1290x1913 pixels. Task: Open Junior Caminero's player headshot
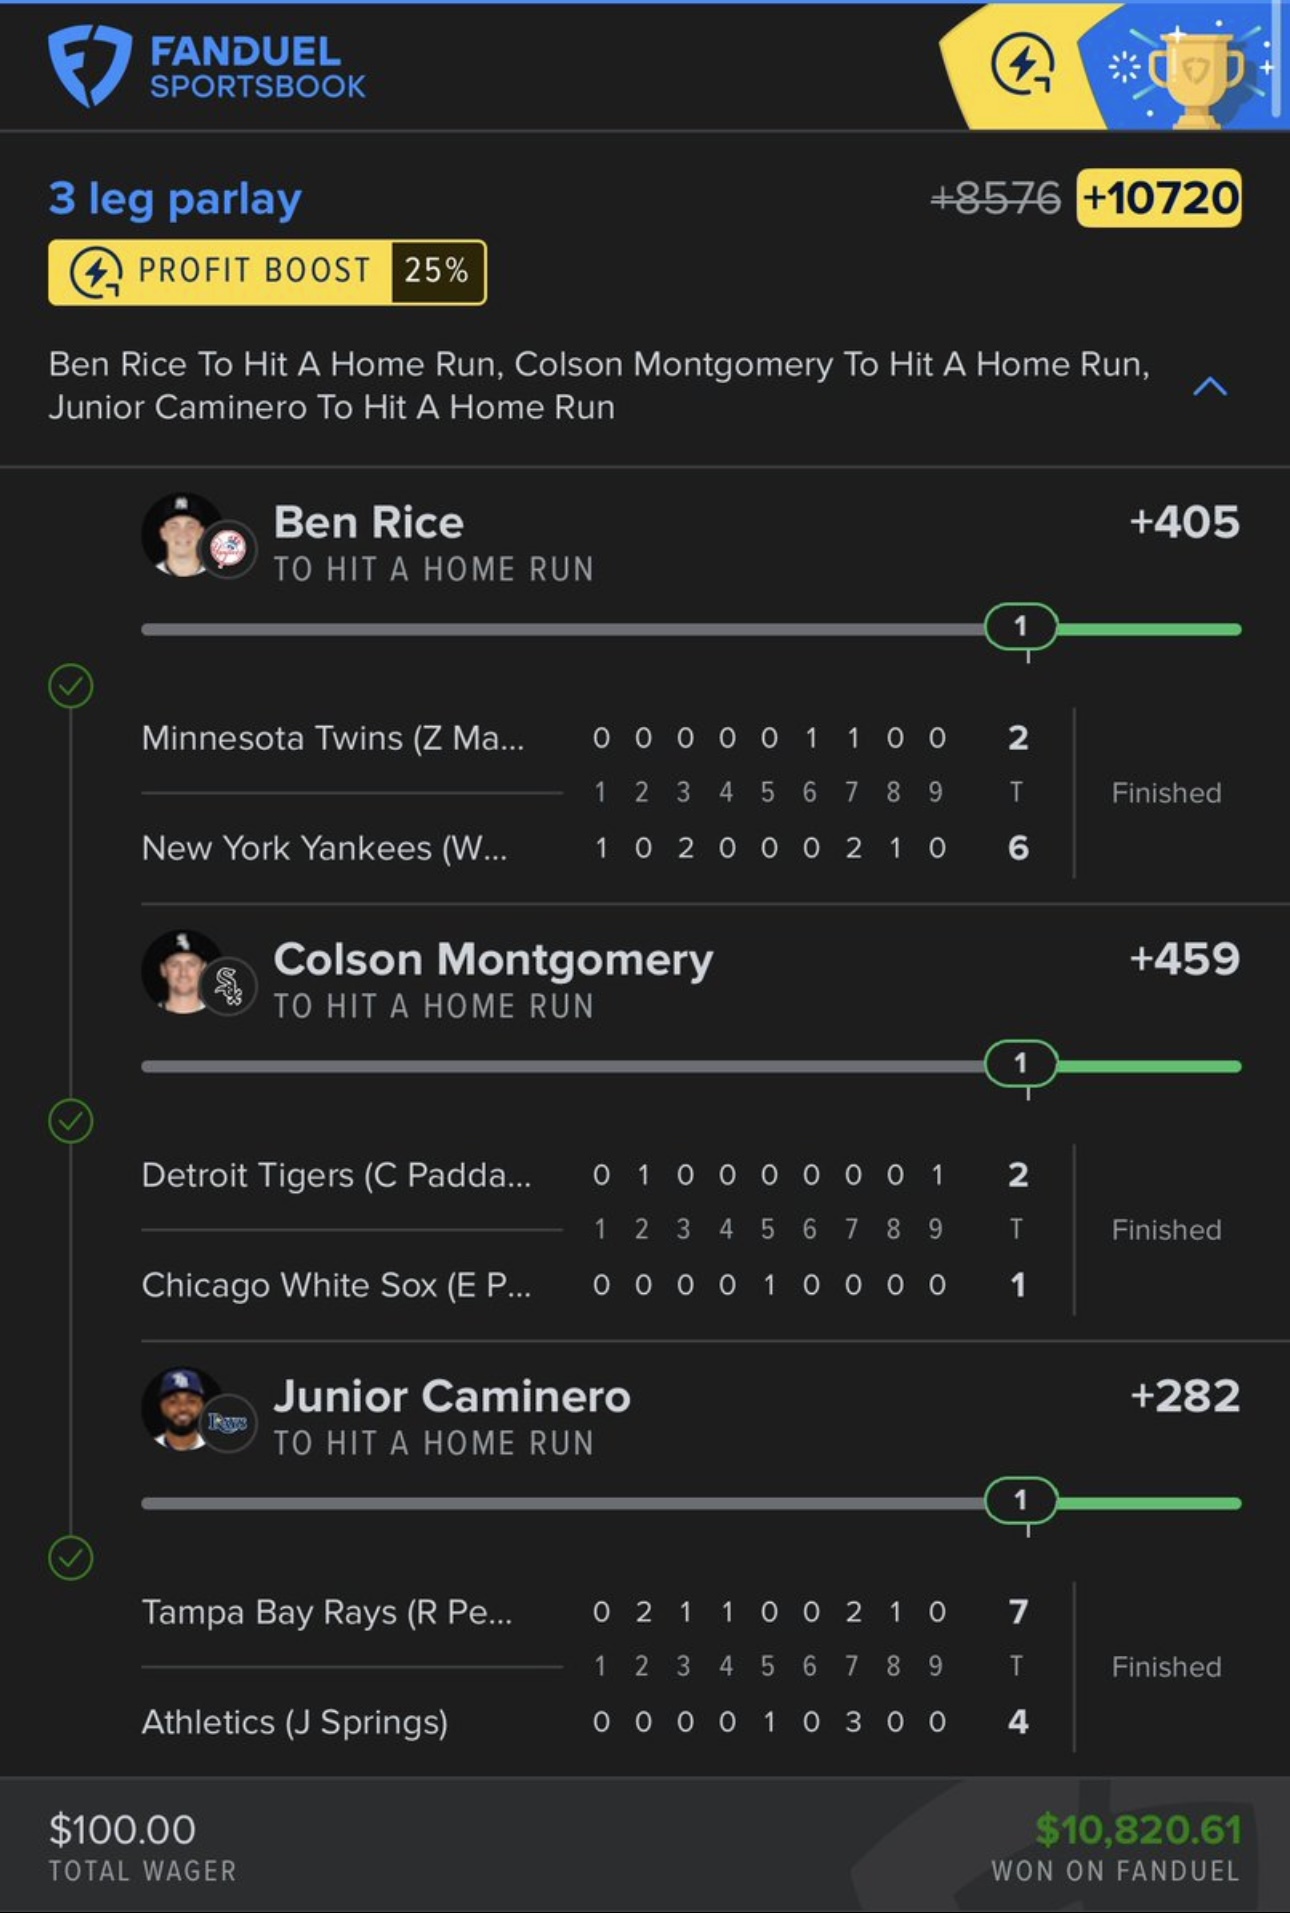[180, 1407]
